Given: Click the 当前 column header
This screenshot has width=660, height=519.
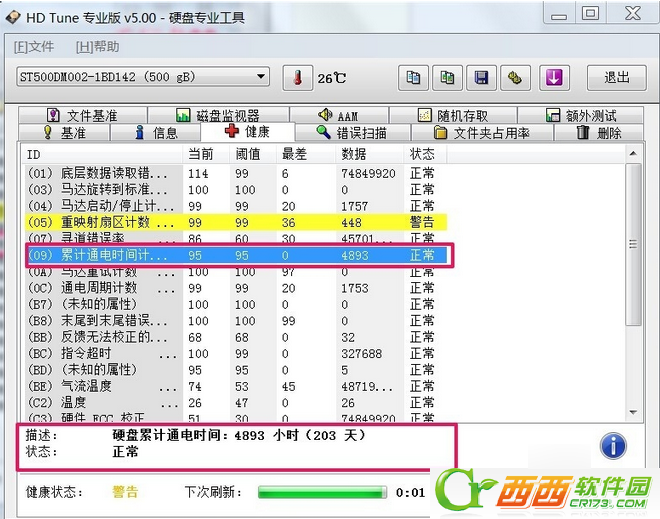Looking at the screenshot, I should [x=206, y=154].
